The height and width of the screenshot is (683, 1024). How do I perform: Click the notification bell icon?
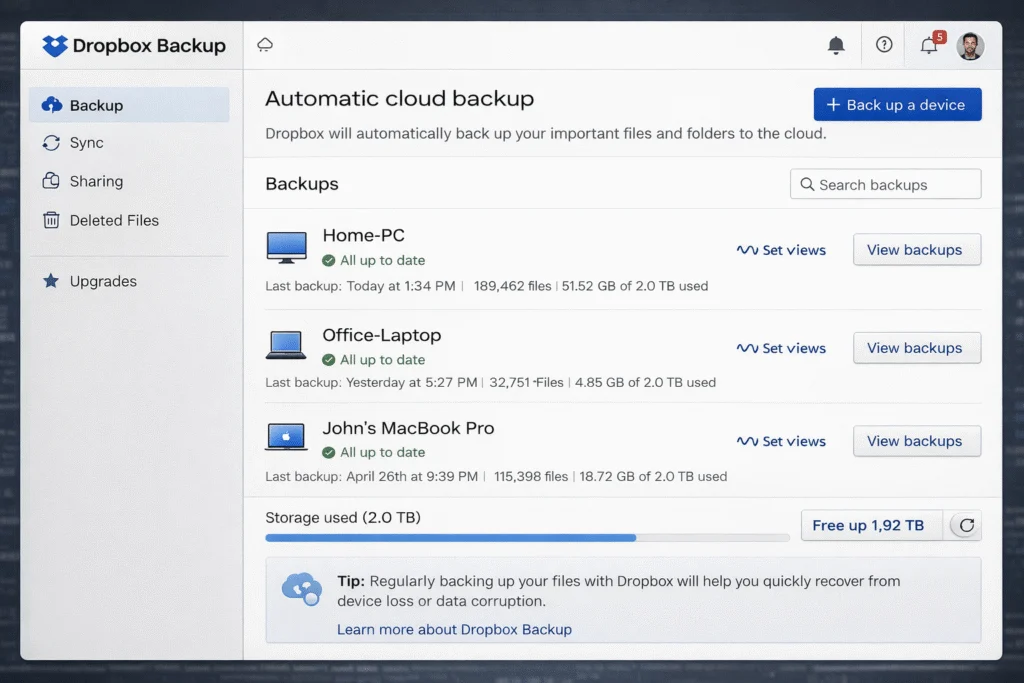click(x=837, y=44)
